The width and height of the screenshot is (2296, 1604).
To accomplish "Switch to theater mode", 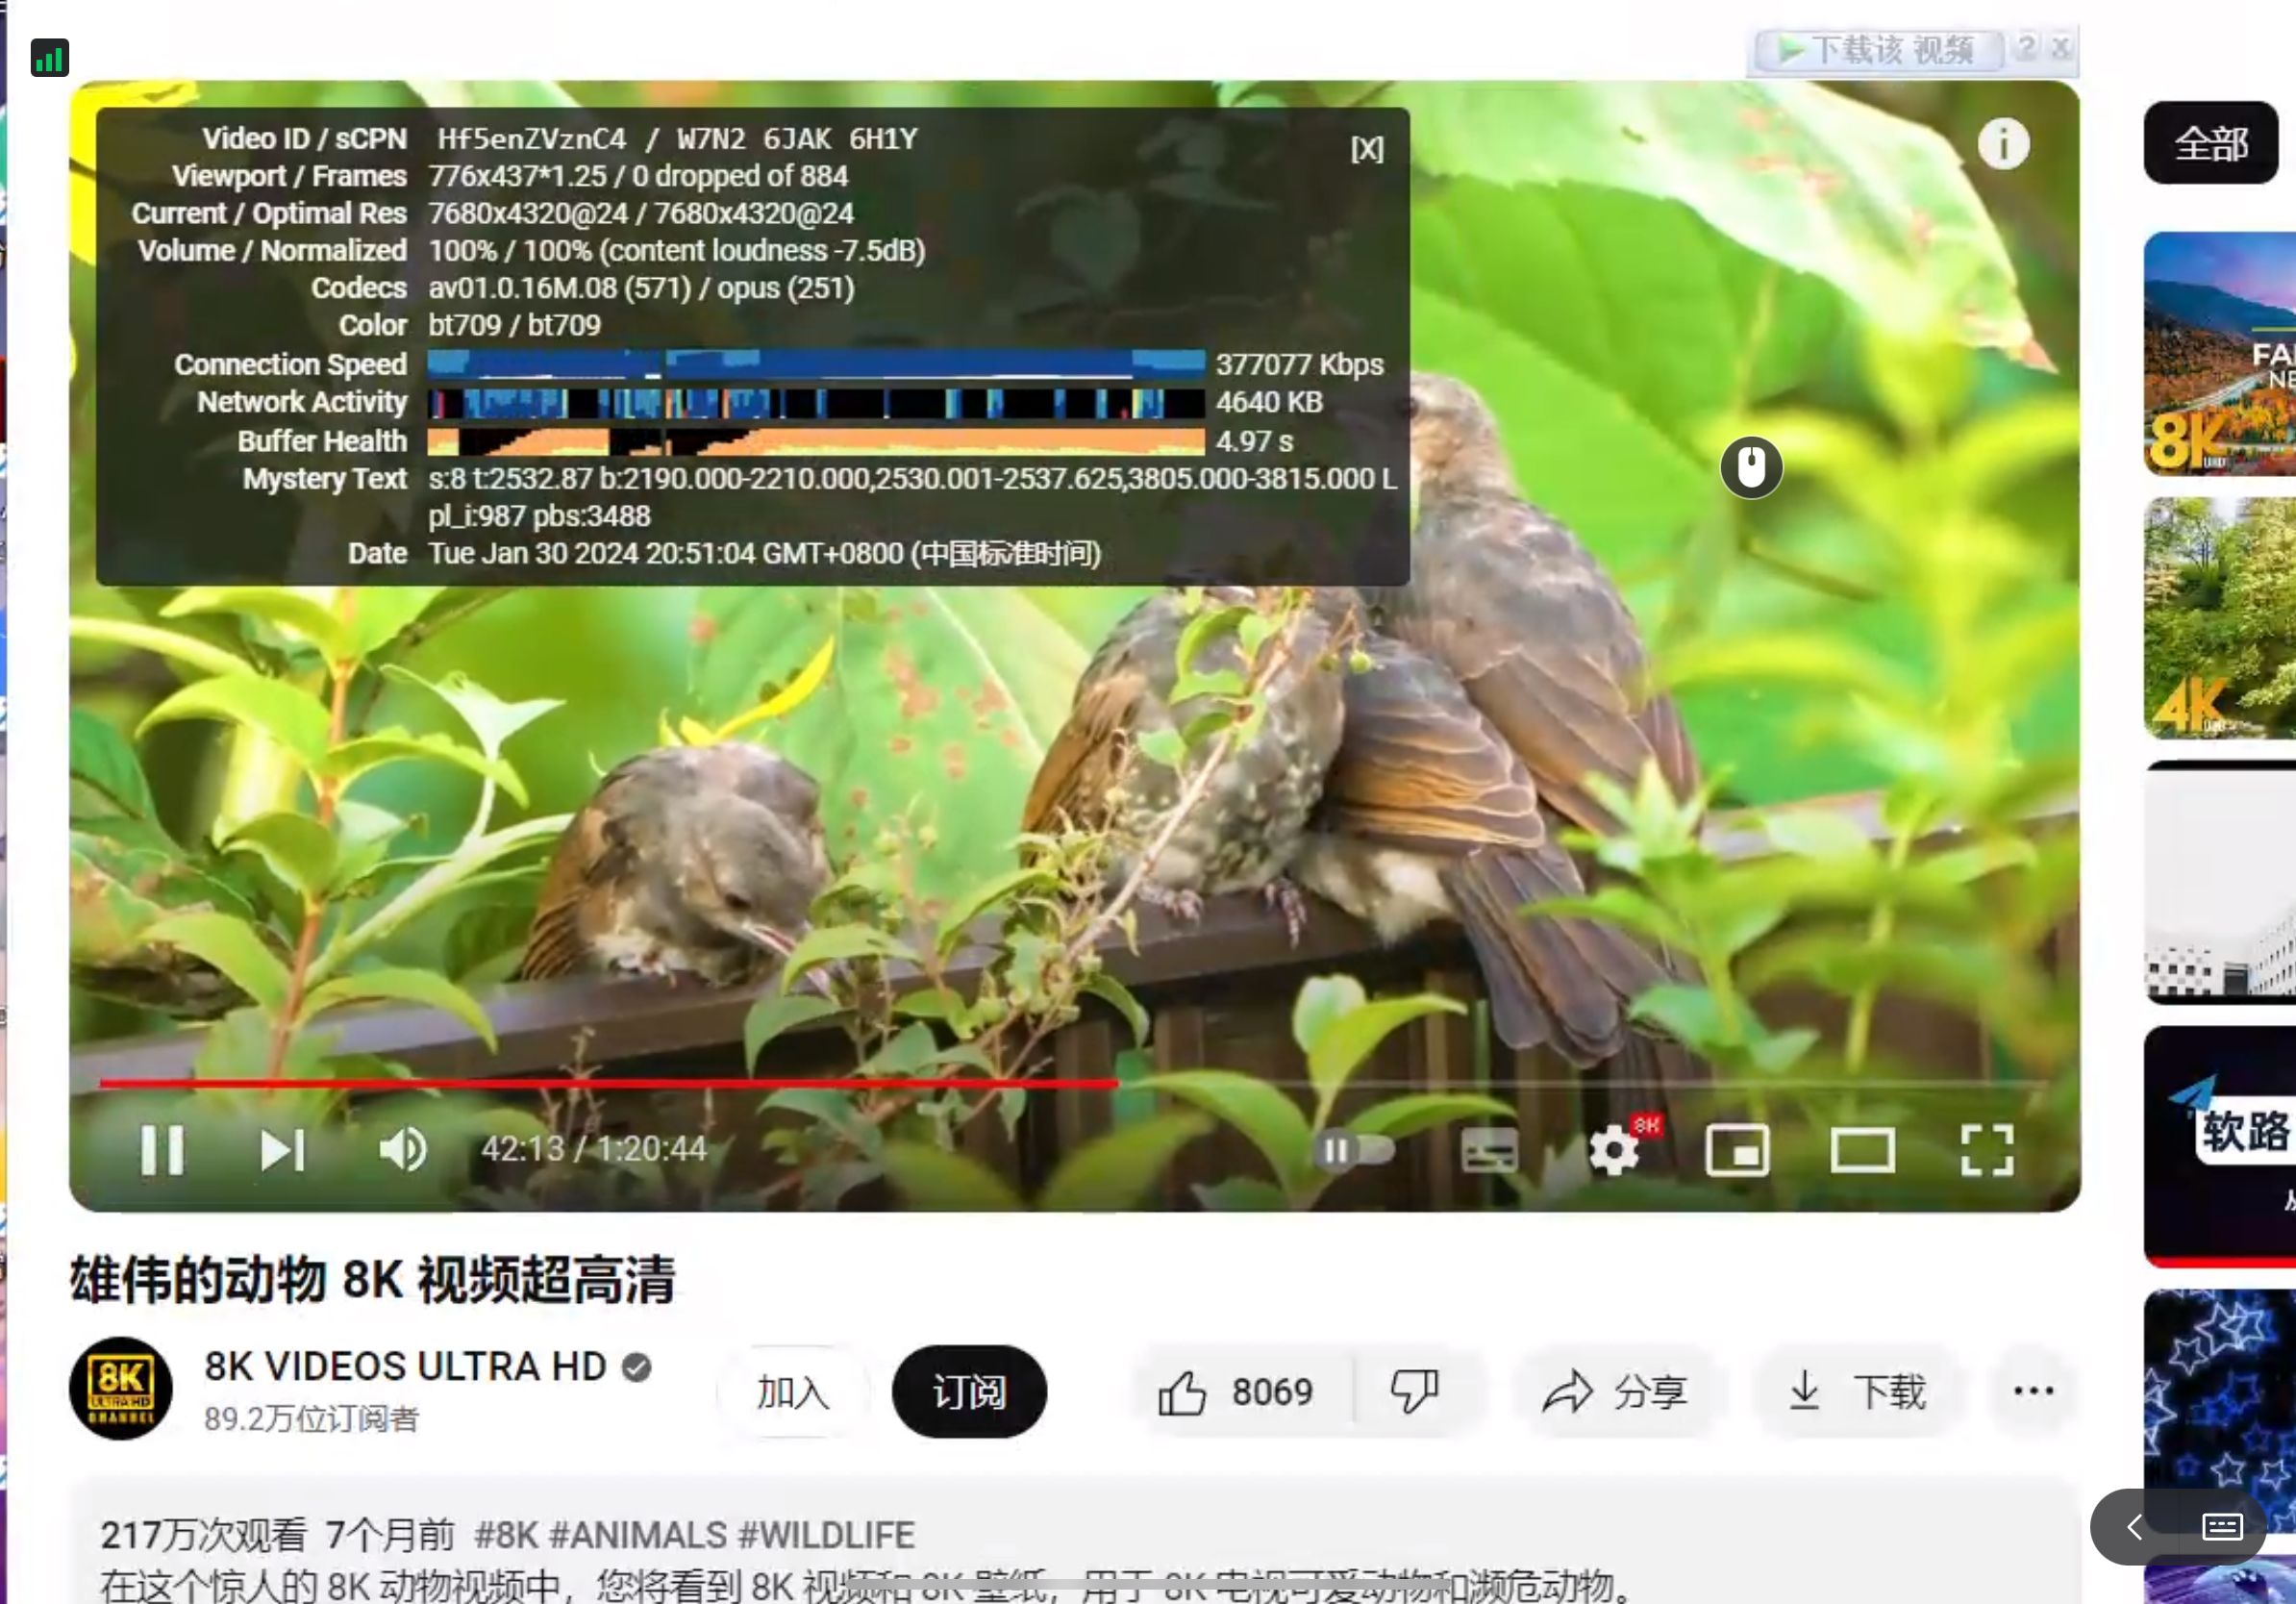I will click(1863, 1150).
